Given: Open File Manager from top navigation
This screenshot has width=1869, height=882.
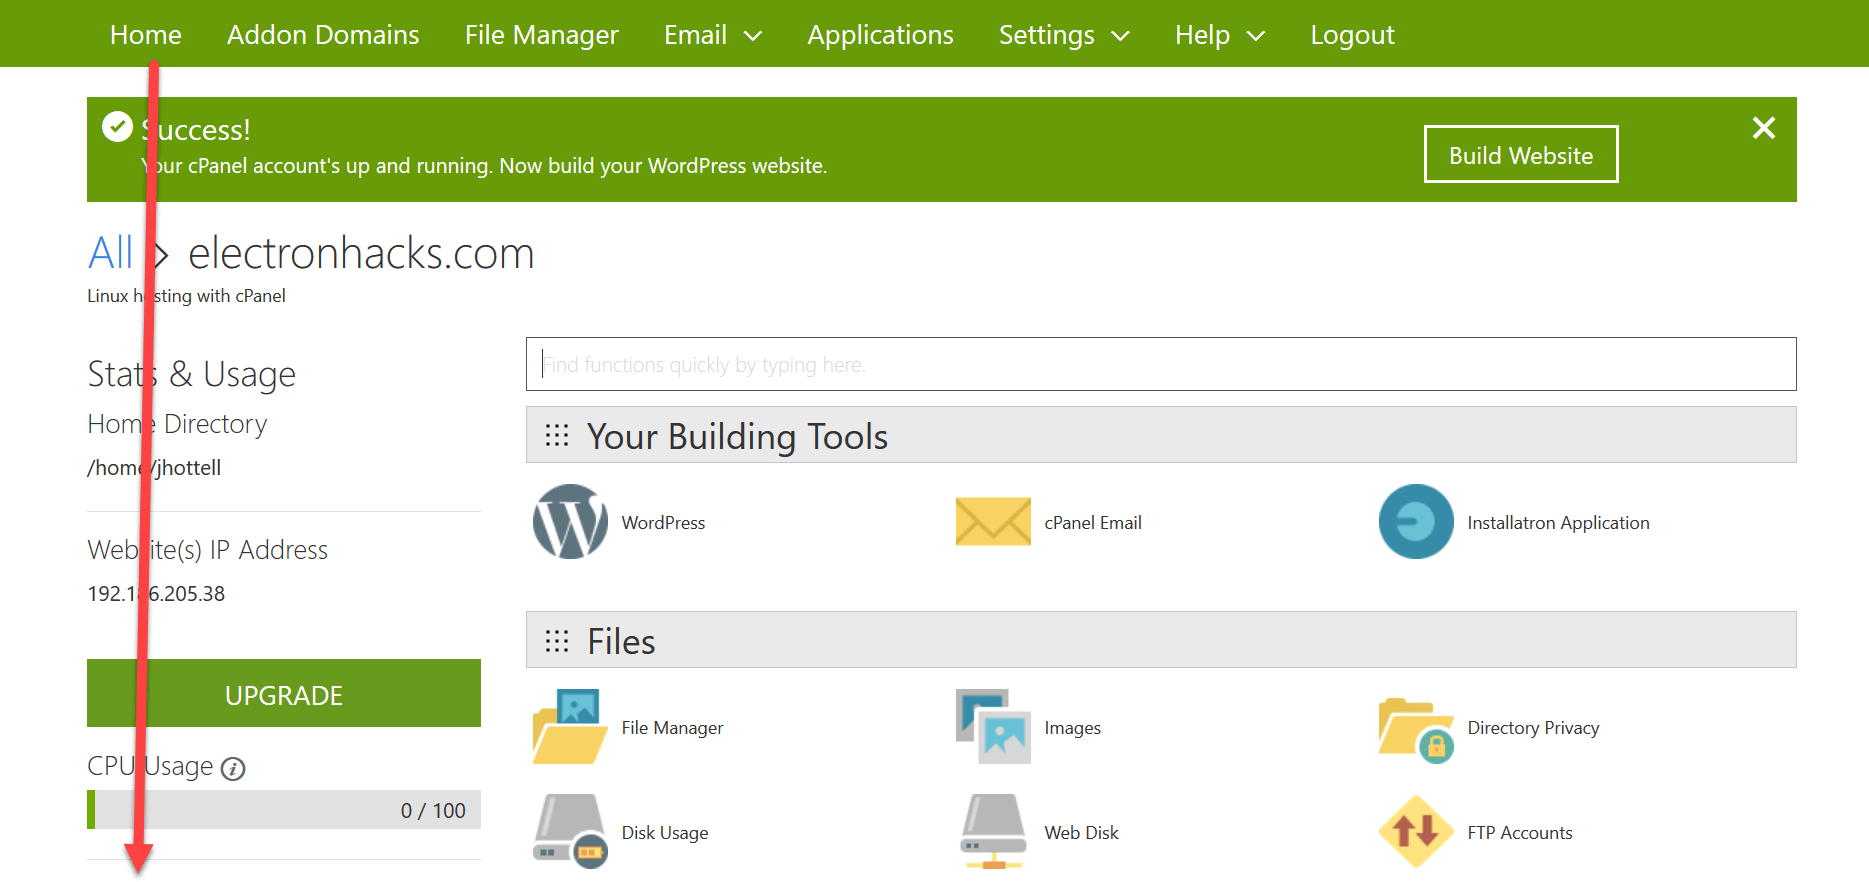Looking at the screenshot, I should tap(542, 35).
